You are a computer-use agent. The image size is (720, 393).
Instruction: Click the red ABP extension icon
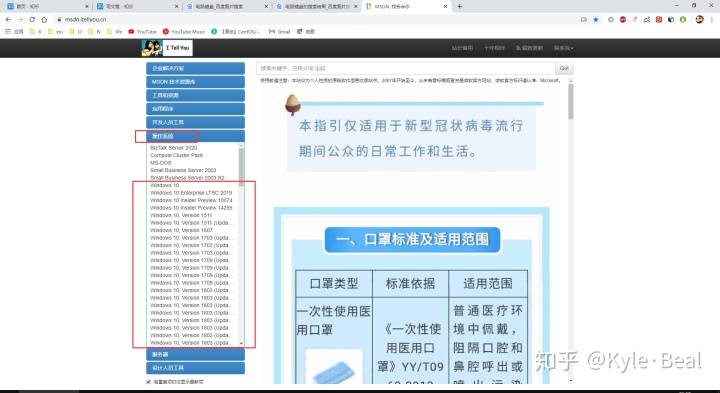623,20
